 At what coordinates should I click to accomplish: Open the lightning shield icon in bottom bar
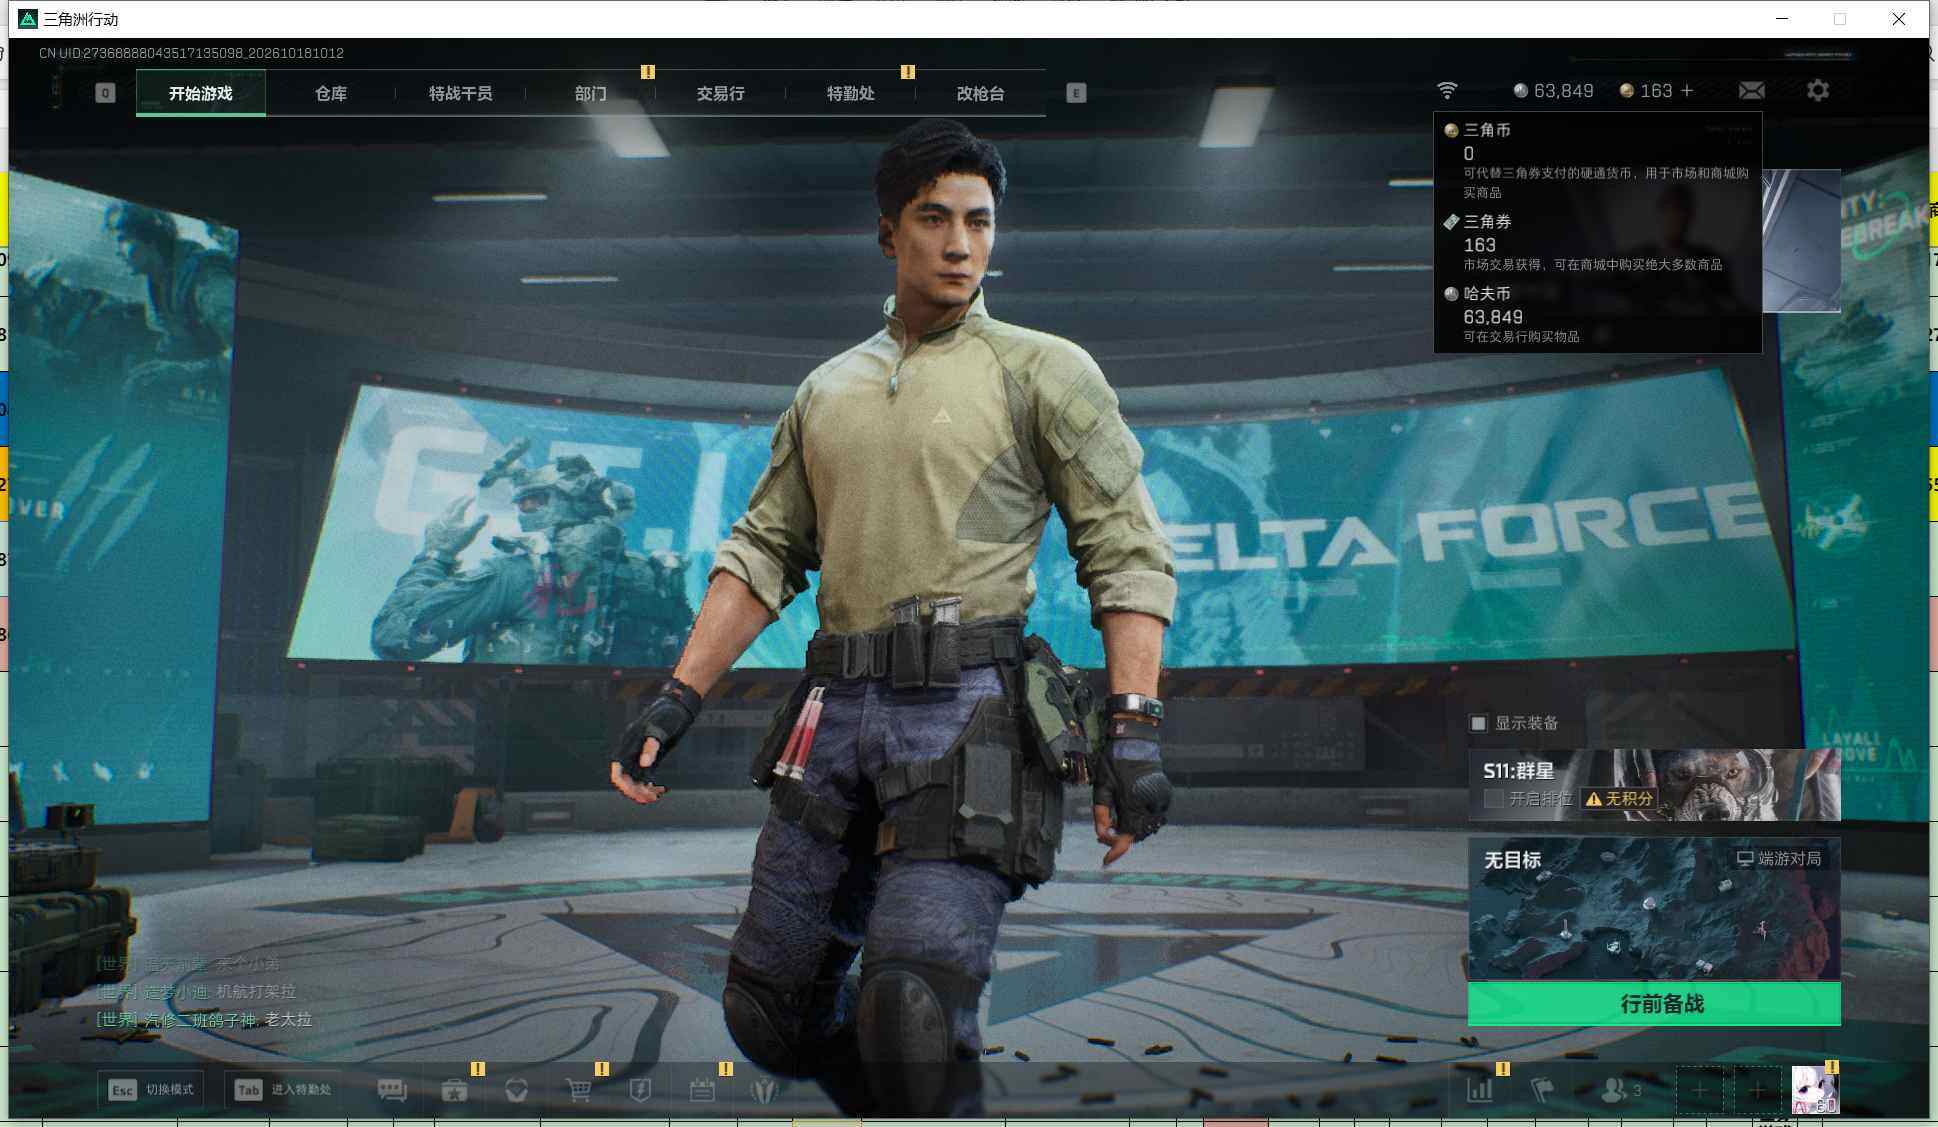tap(640, 1090)
